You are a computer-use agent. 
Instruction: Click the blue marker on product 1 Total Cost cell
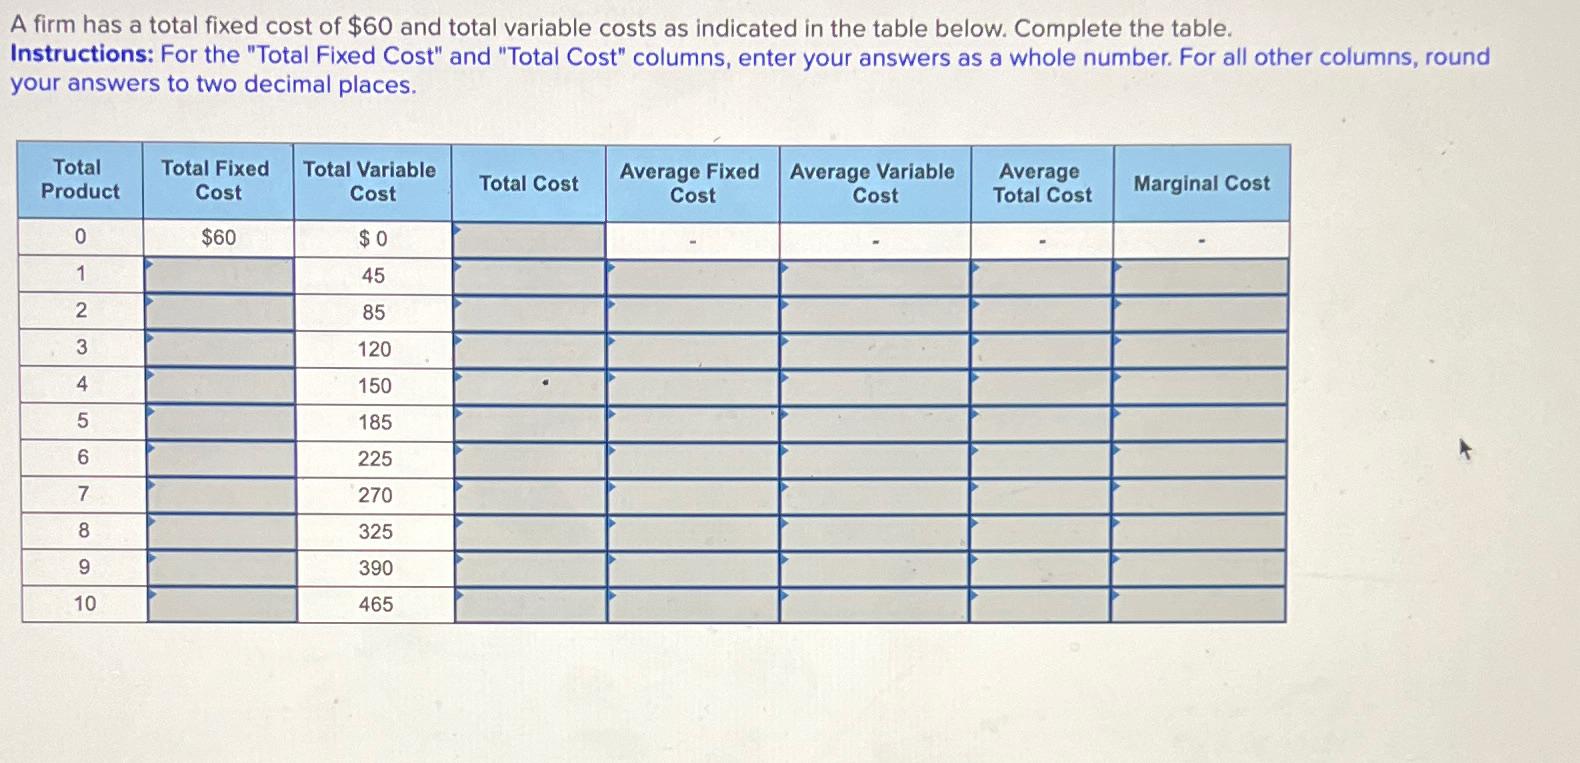pos(459,266)
